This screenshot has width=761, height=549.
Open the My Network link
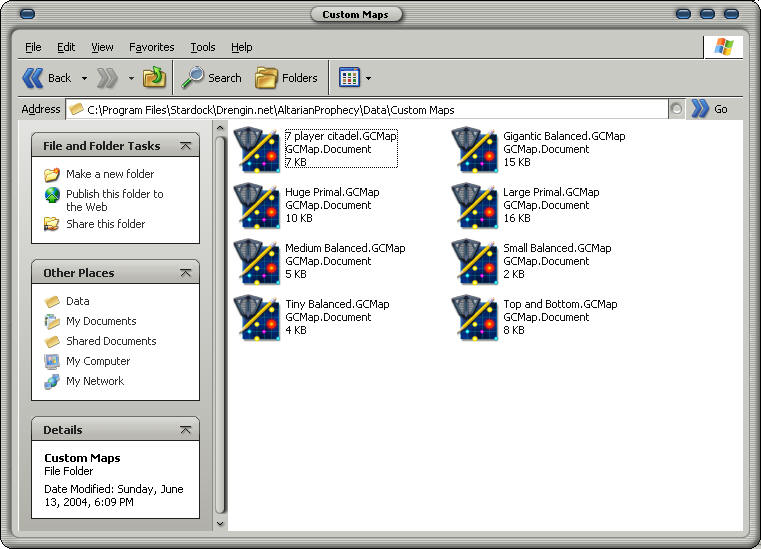pyautogui.click(x=95, y=381)
